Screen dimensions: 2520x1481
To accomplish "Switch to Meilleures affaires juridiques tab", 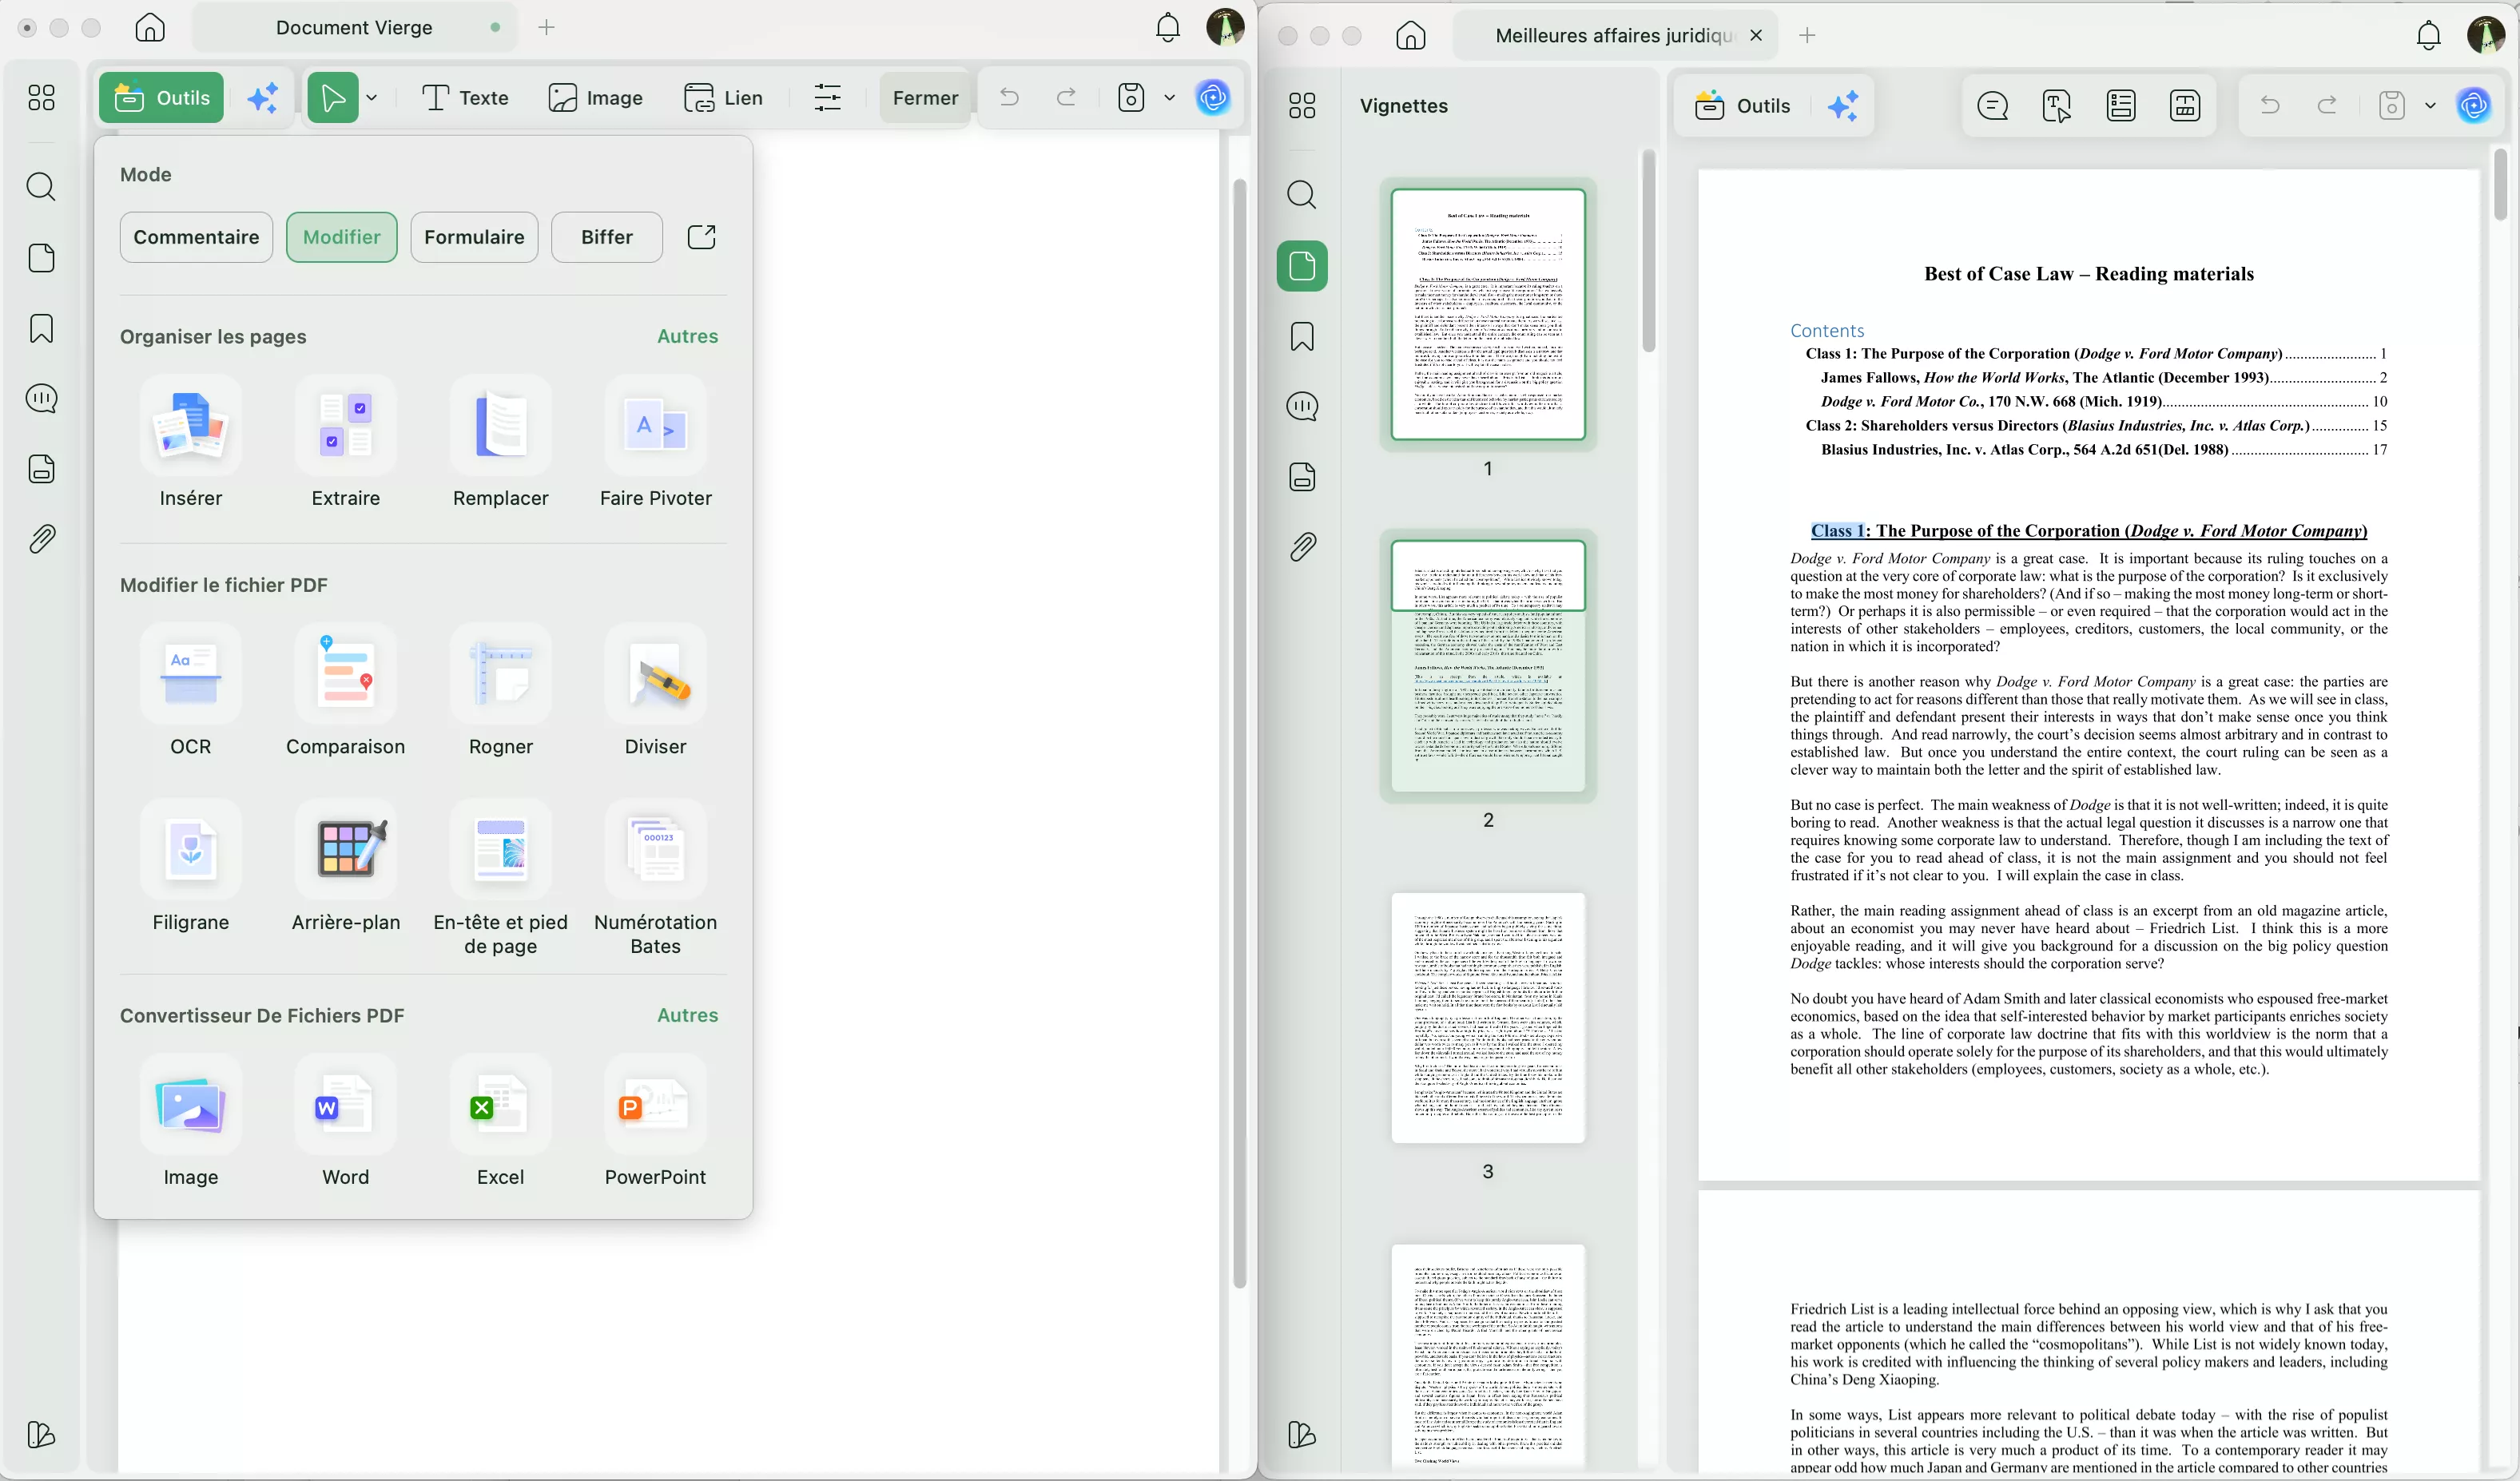I will tap(1612, 36).
